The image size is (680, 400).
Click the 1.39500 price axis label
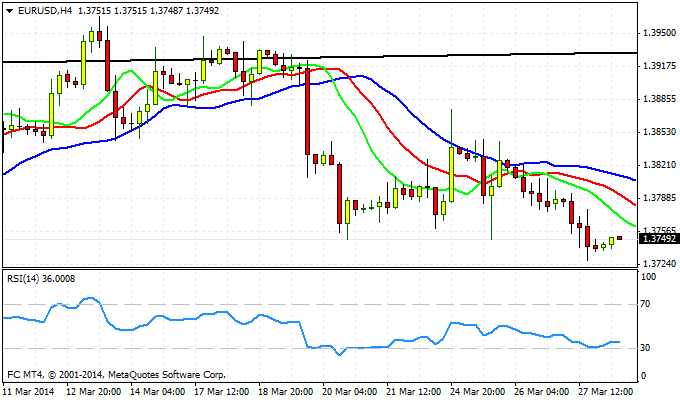[x=659, y=33]
